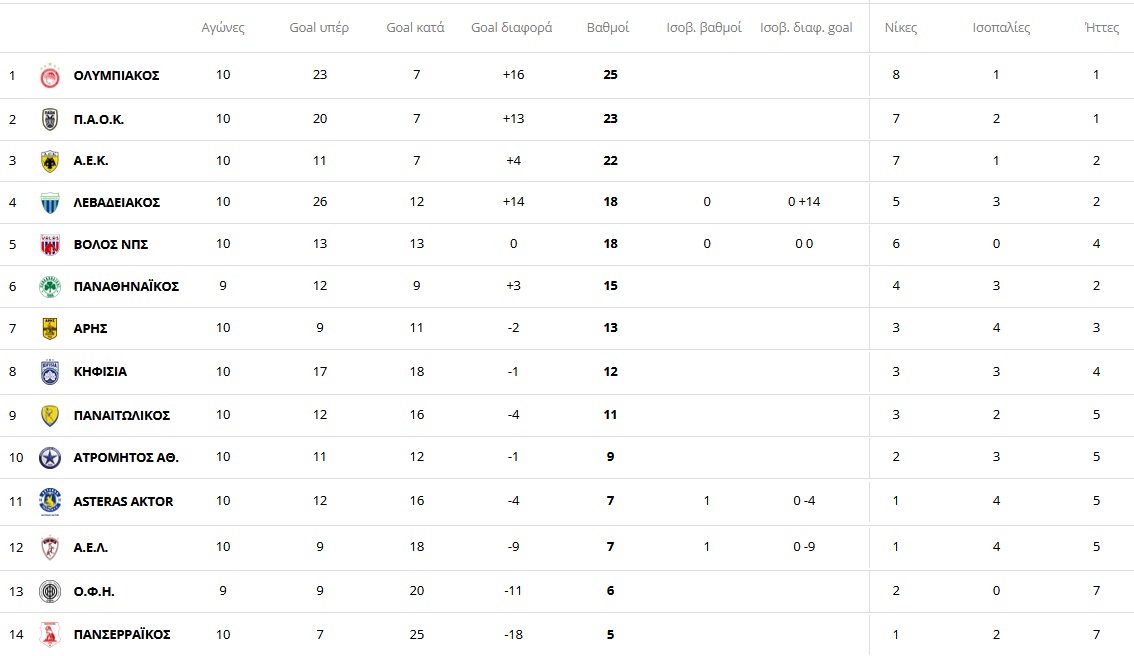Click the Olympiacos club crest icon
This screenshot has height=656, width=1134.
pyautogui.click(x=49, y=76)
